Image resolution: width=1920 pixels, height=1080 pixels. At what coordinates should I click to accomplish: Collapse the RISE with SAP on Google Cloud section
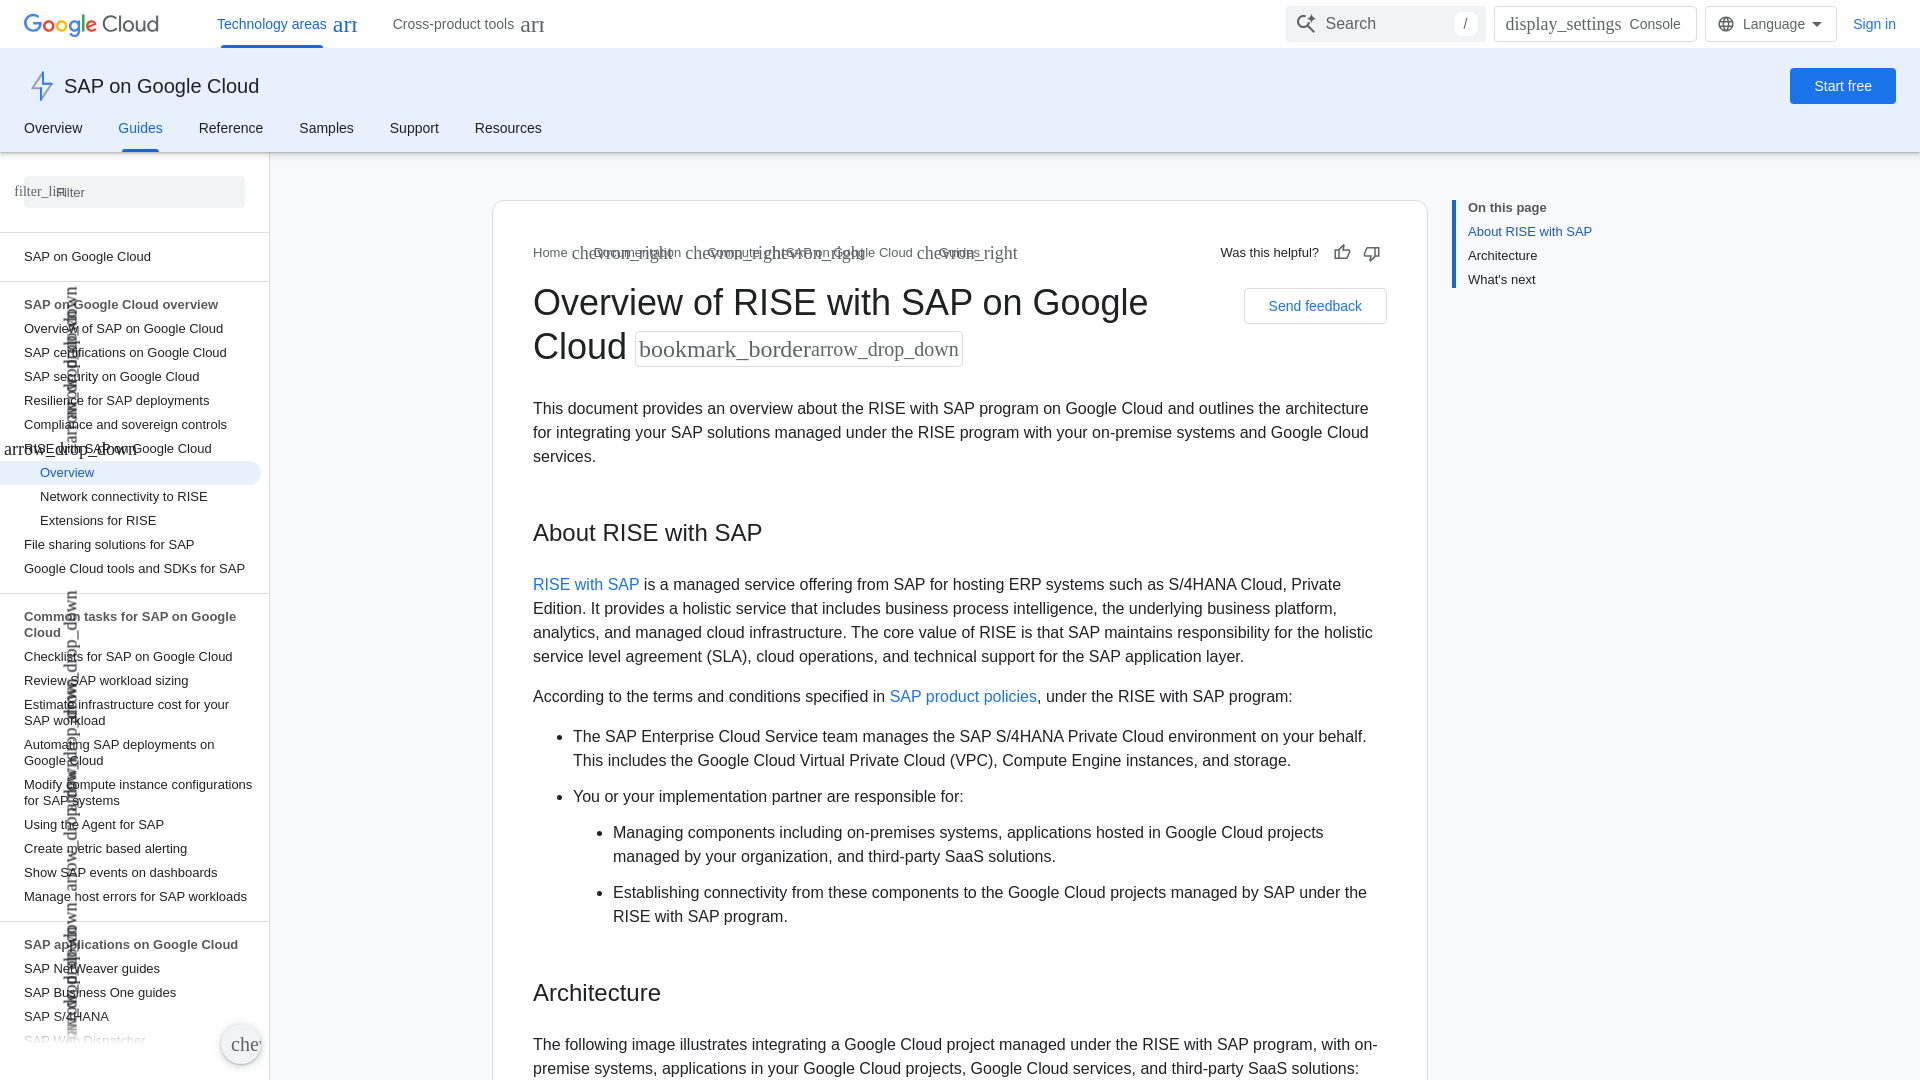coord(70,449)
